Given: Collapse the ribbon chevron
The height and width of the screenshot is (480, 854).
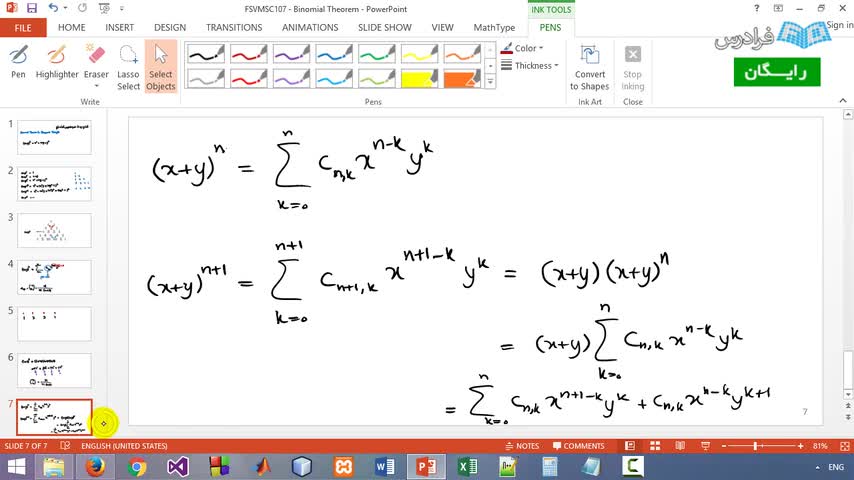Looking at the screenshot, I should tap(843, 100).
